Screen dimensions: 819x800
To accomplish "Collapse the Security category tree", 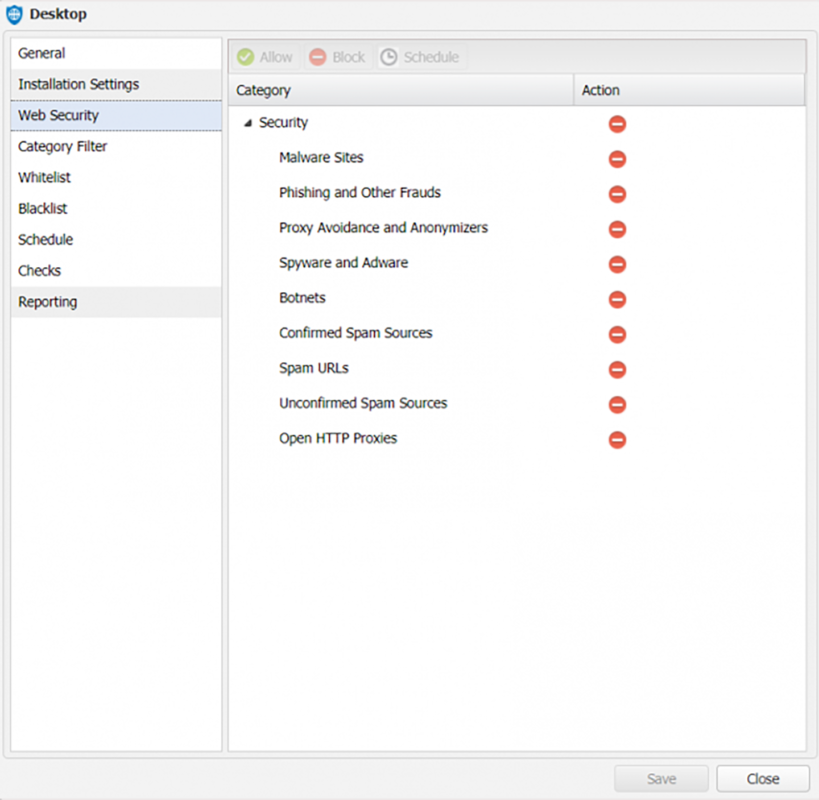I will click(x=248, y=123).
